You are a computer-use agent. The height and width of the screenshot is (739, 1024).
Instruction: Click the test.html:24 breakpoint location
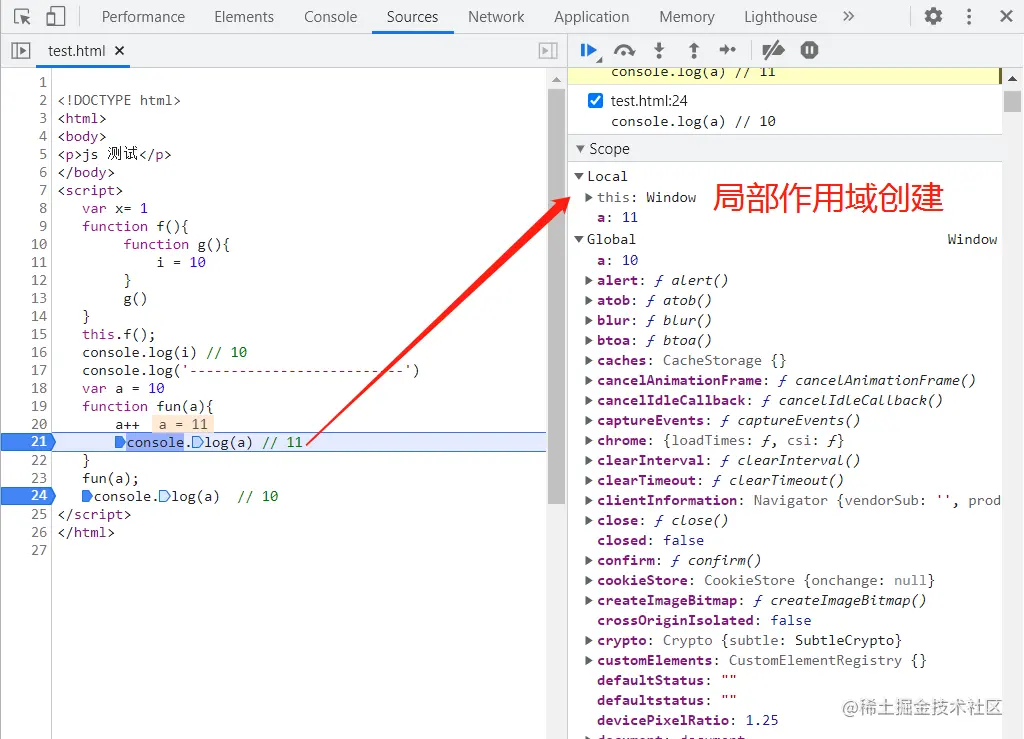(x=649, y=101)
